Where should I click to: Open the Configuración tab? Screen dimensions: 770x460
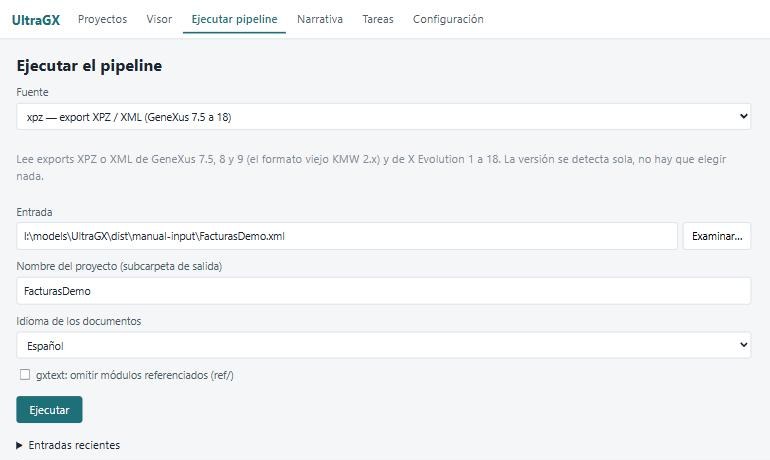point(448,19)
